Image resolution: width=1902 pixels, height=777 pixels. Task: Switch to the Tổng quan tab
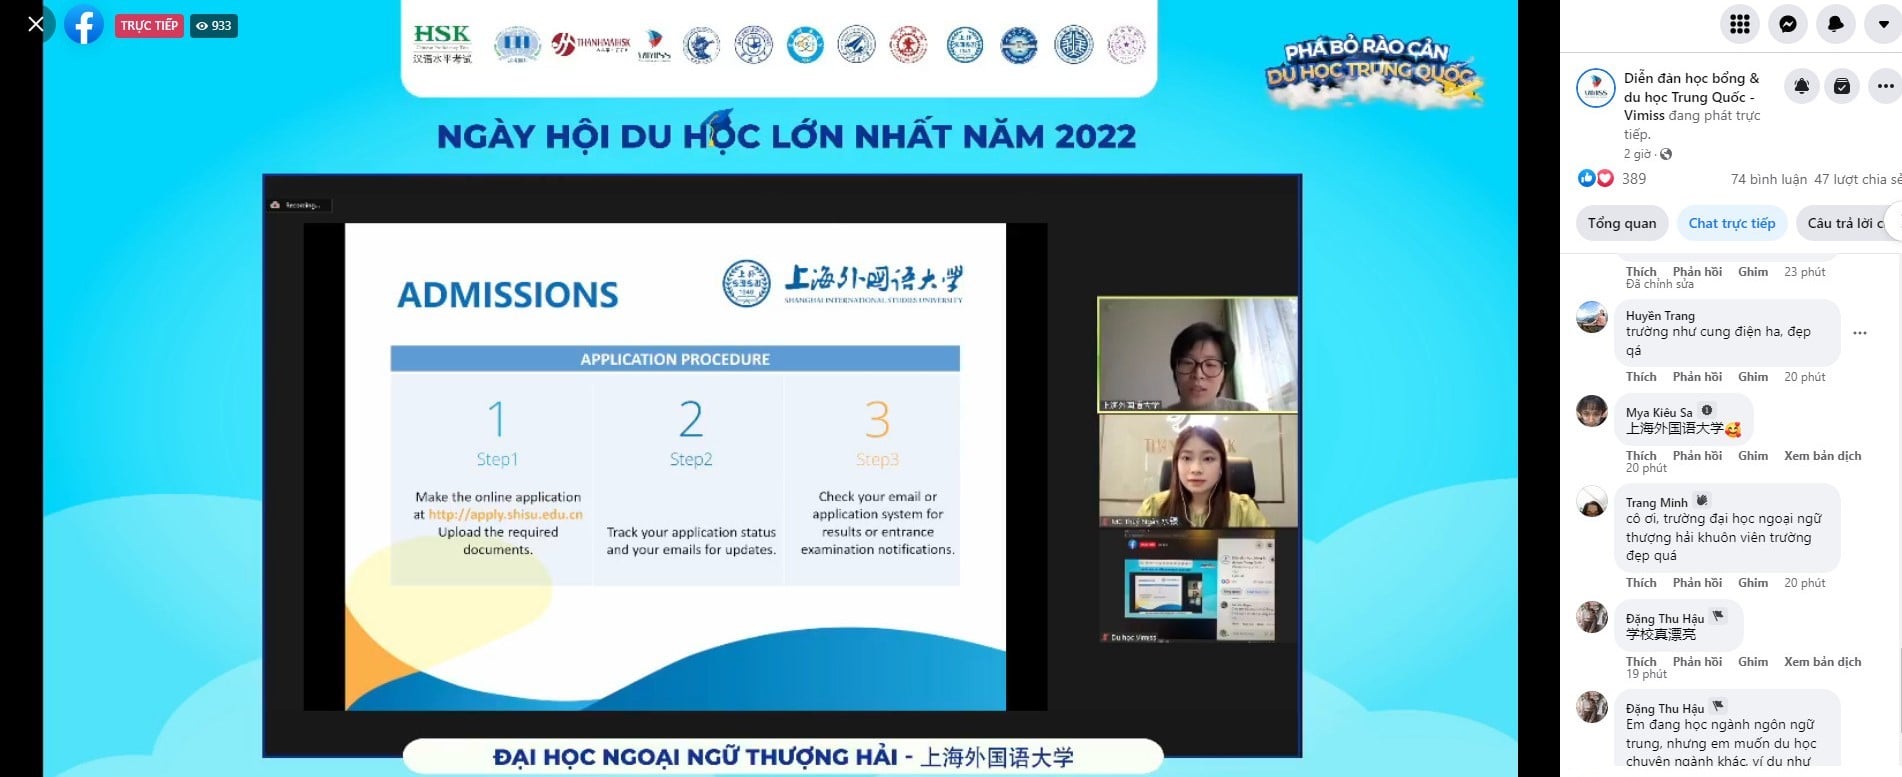1622,223
